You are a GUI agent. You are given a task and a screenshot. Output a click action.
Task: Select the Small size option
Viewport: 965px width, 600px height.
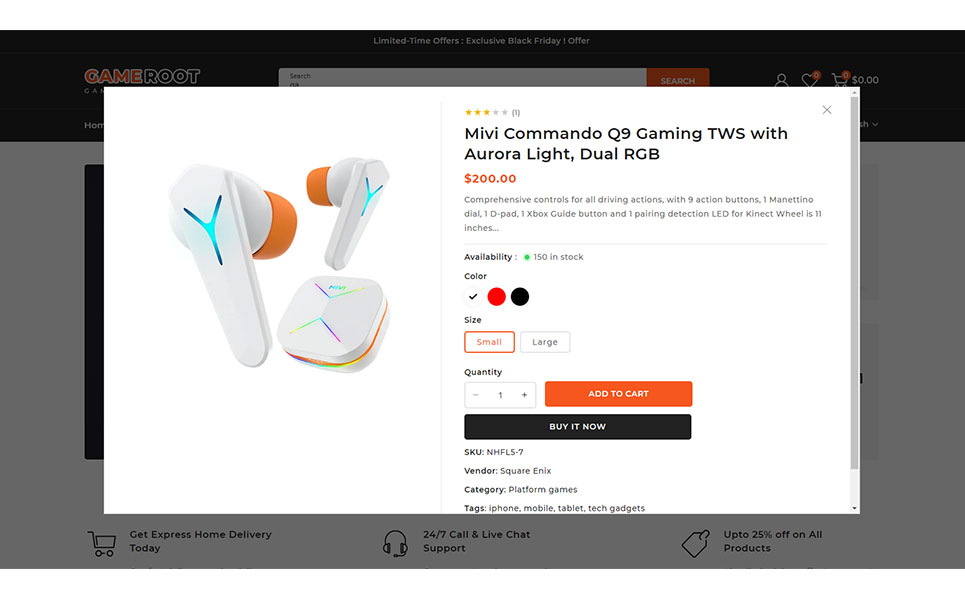click(489, 342)
